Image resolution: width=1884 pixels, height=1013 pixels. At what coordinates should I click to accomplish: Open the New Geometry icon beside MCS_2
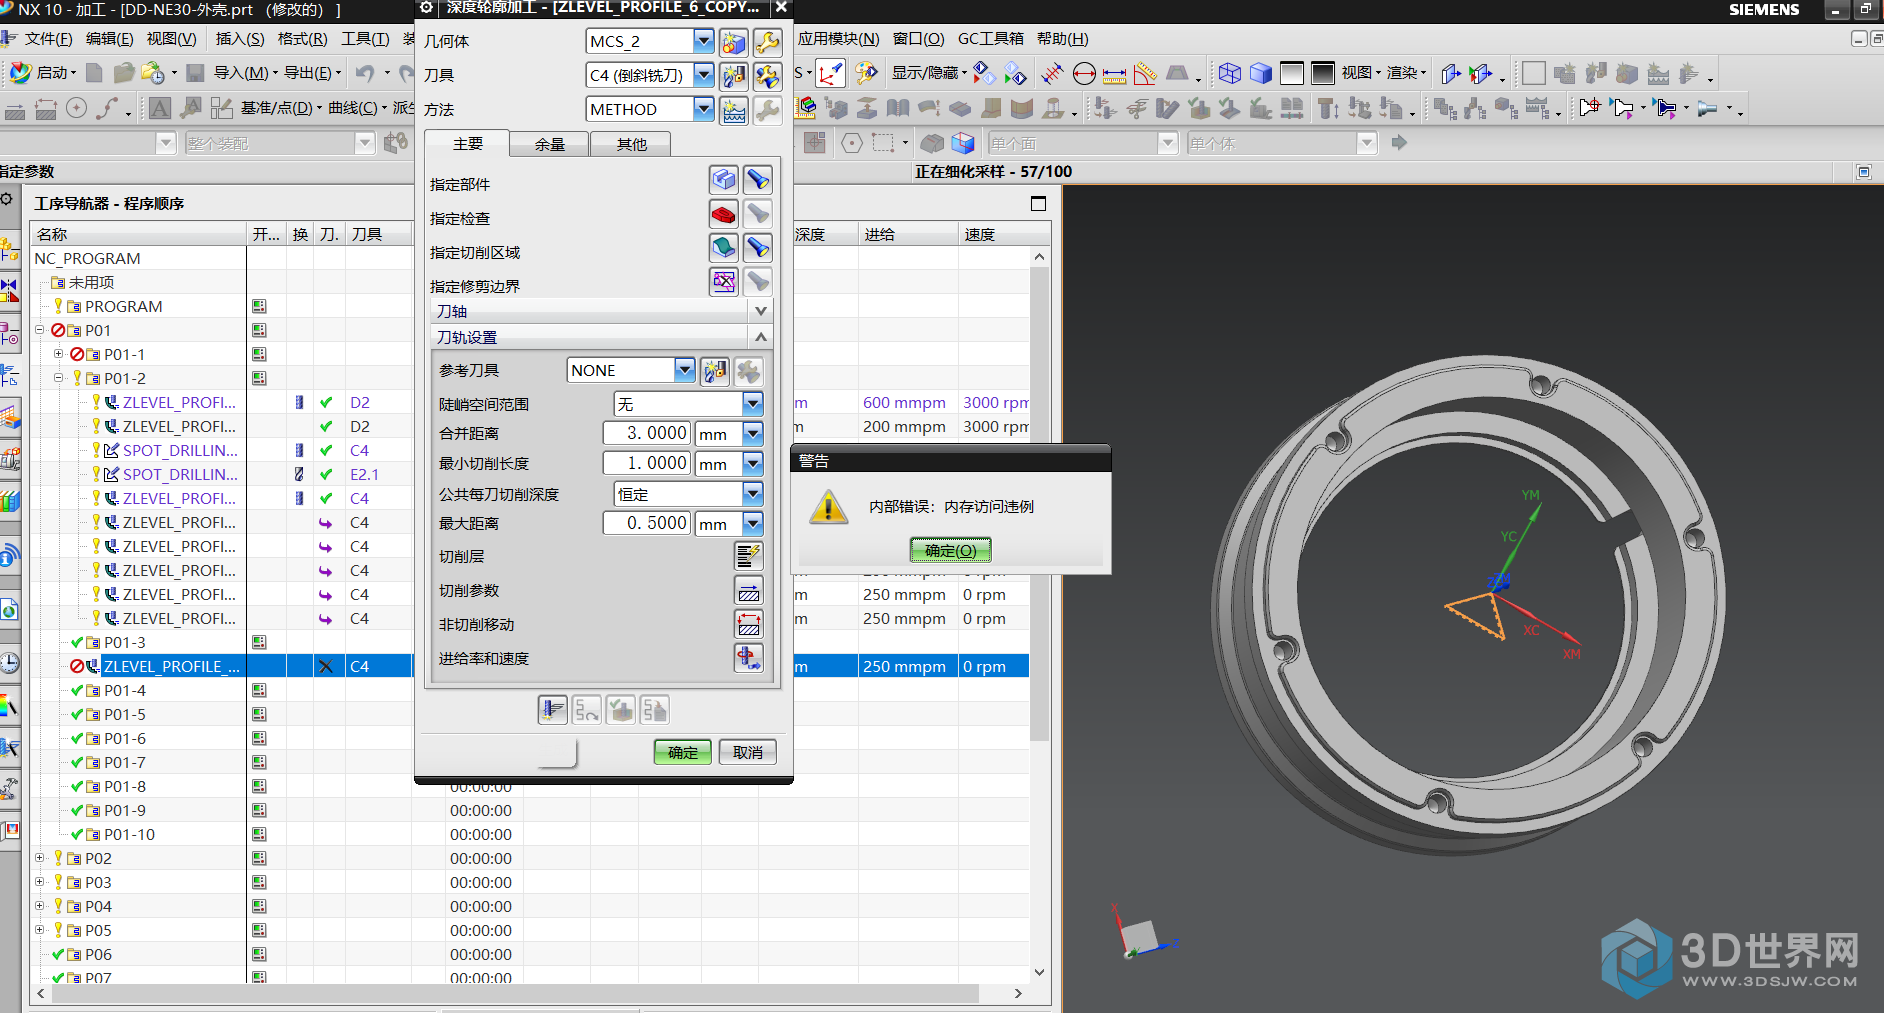[x=733, y=42]
